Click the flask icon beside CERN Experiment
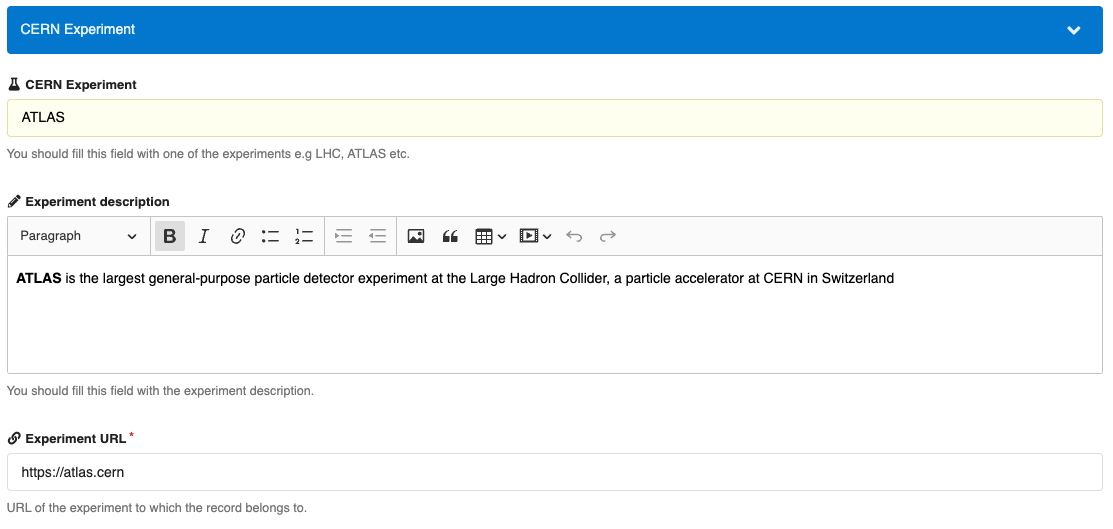The height and width of the screenshot is (529, 1113). pos(13,84)
